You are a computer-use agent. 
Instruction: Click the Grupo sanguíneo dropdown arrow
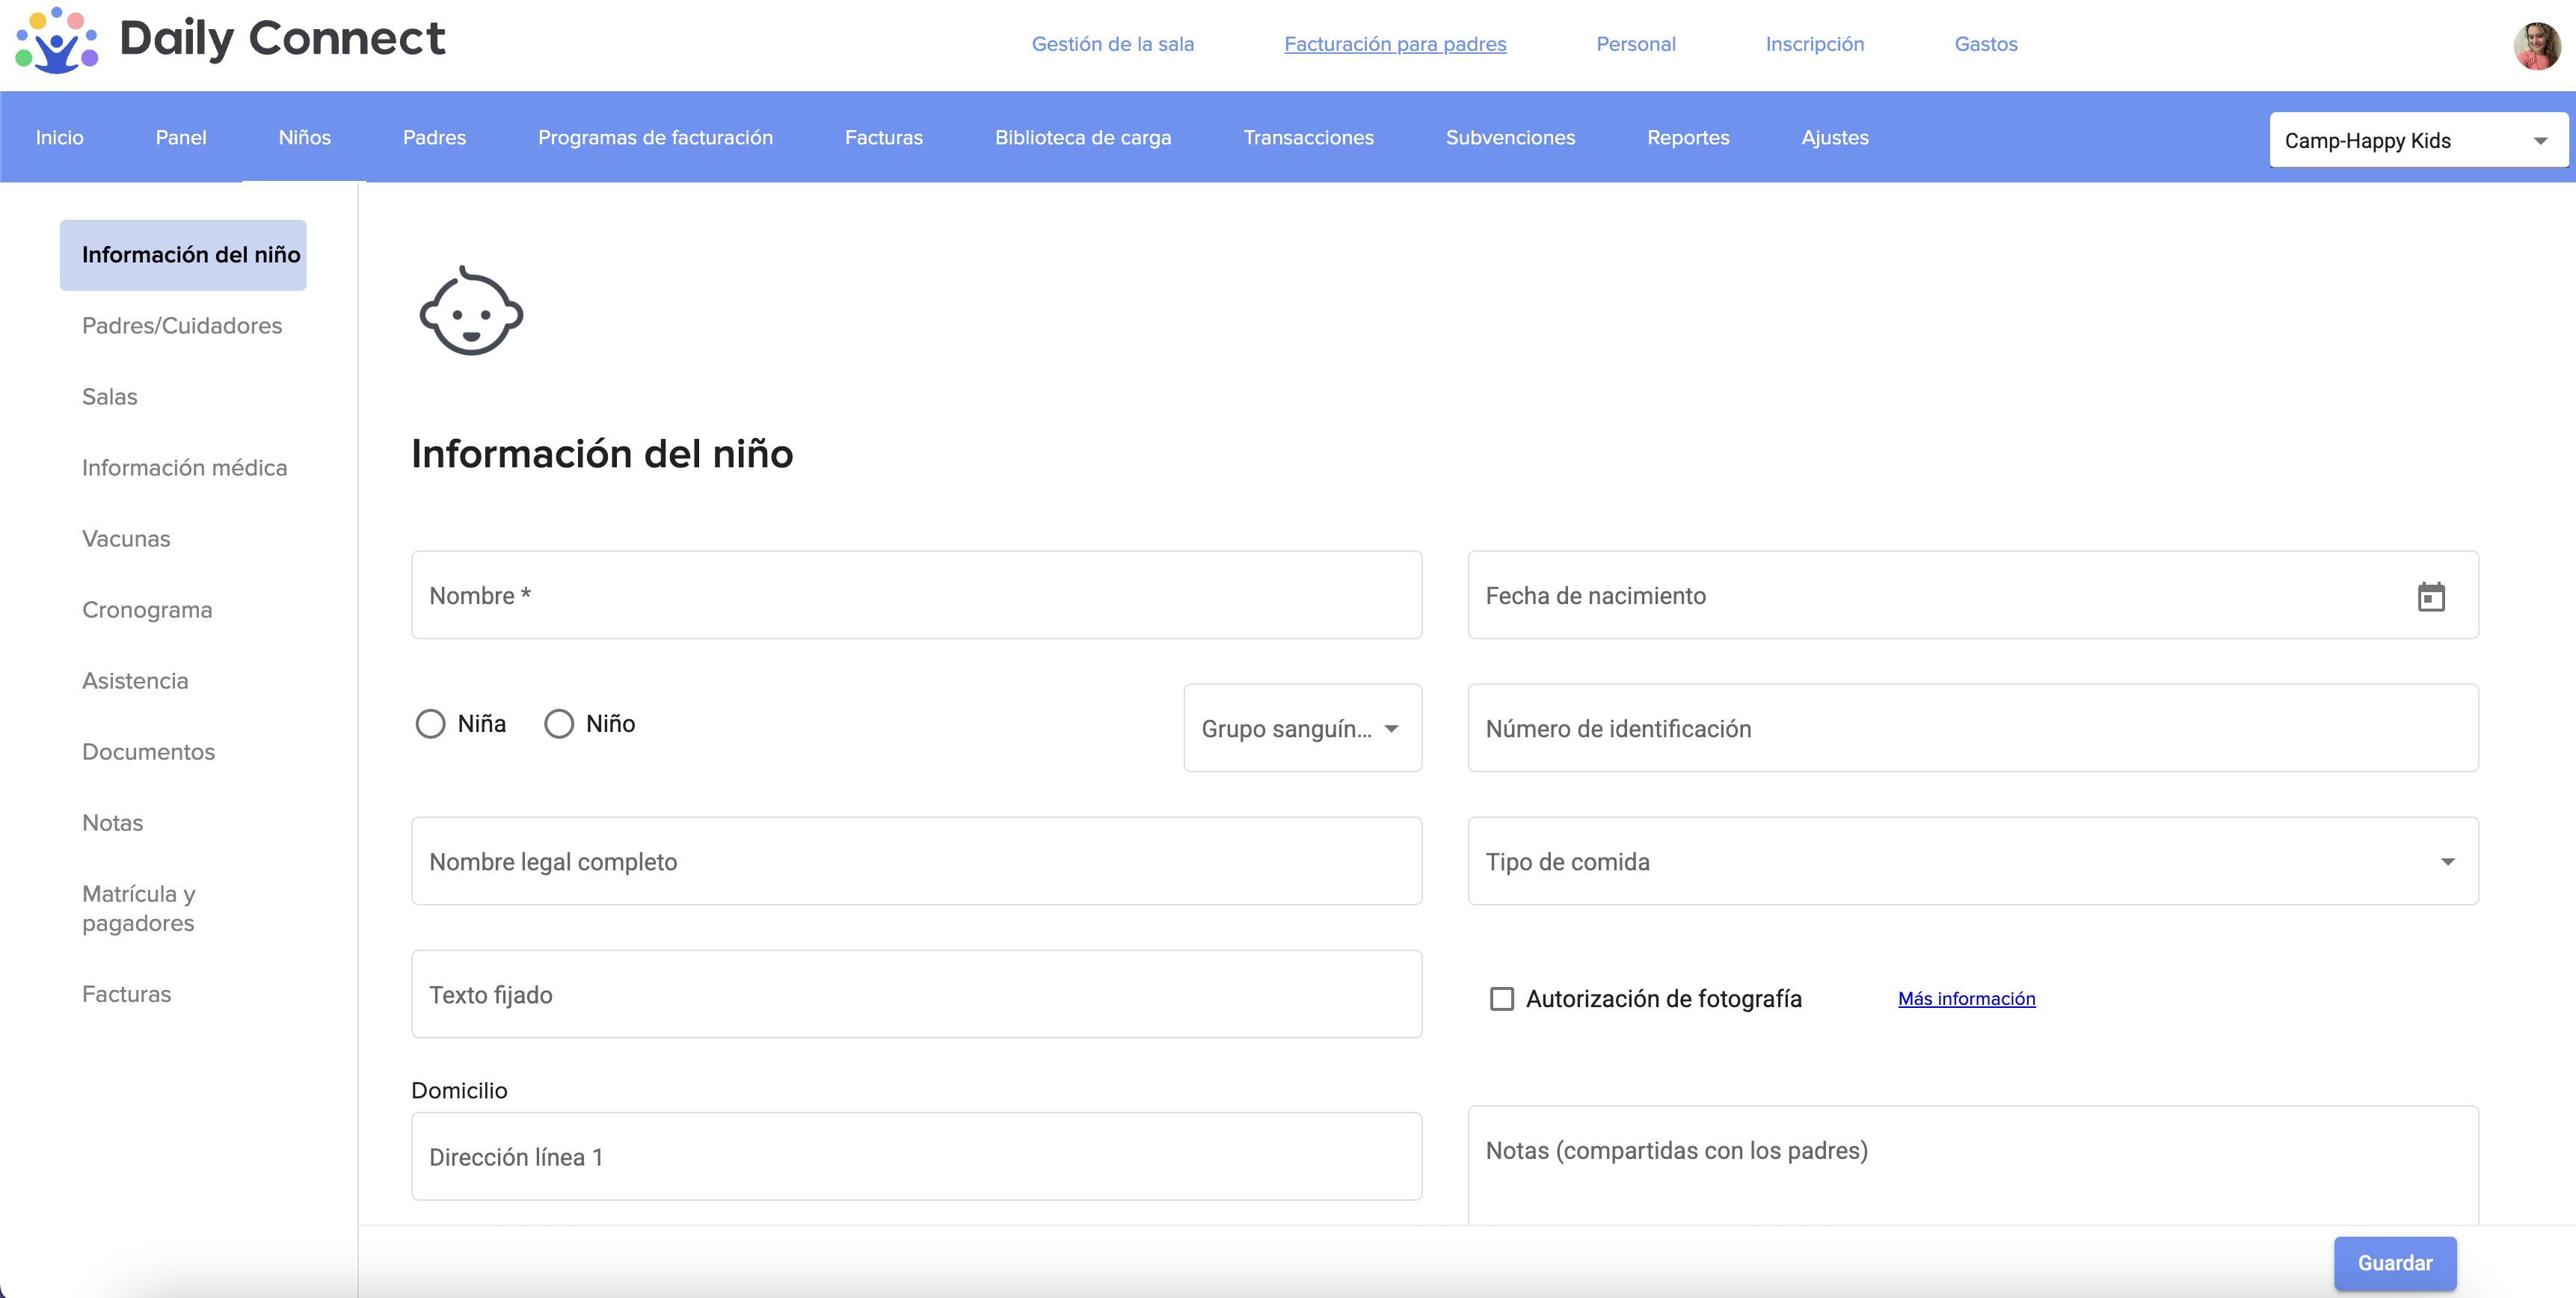1391,729
